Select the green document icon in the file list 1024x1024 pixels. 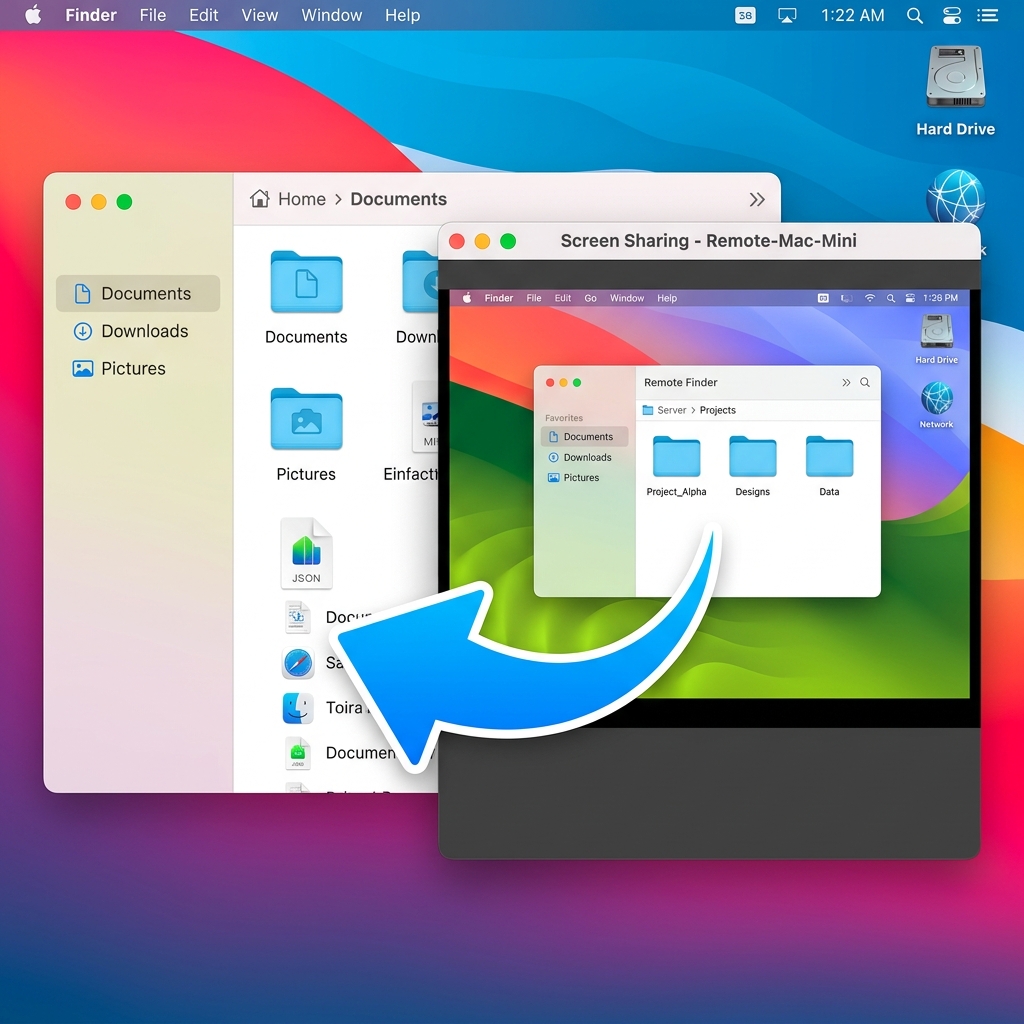tap(298, 753)
